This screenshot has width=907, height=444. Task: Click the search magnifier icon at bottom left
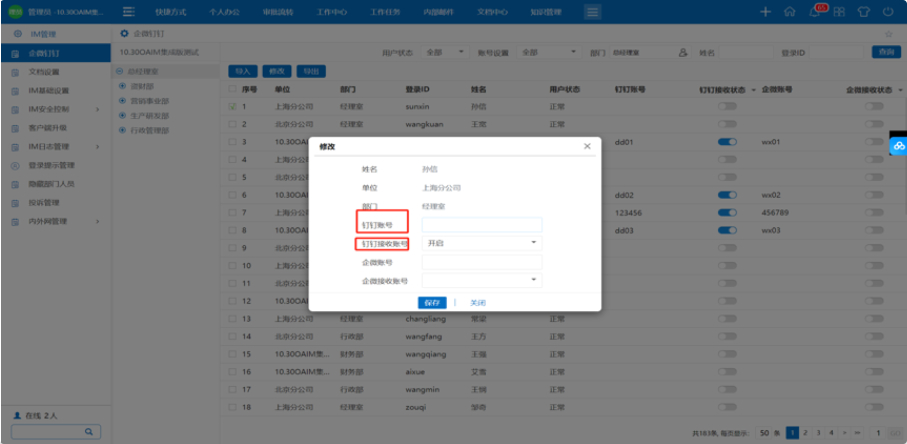[x=89, y=431]
